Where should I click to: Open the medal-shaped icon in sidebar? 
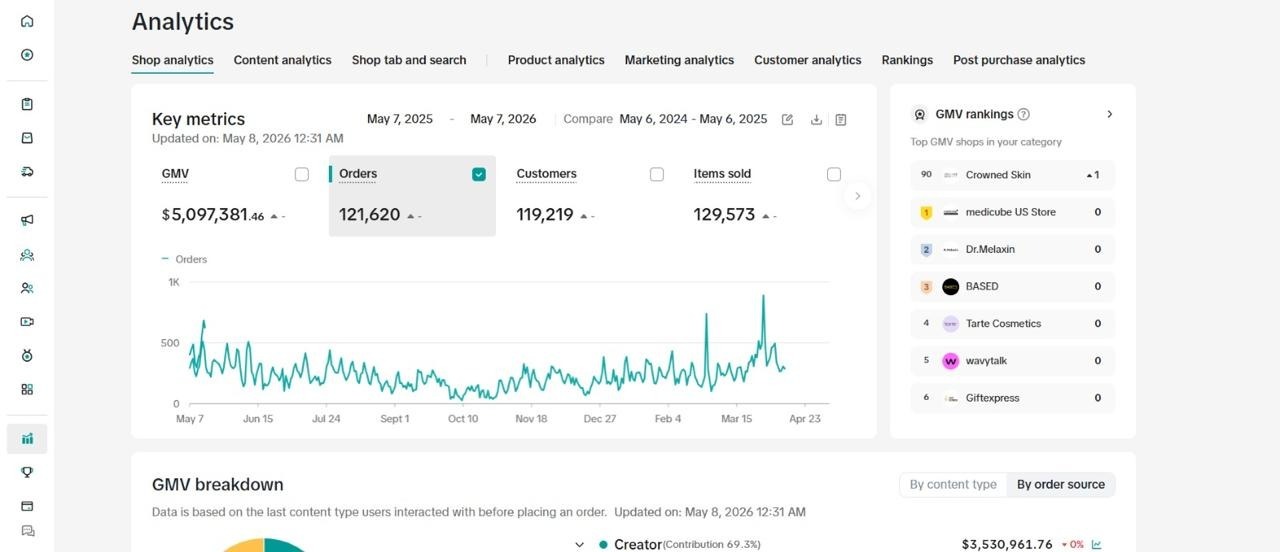(27, 355)
